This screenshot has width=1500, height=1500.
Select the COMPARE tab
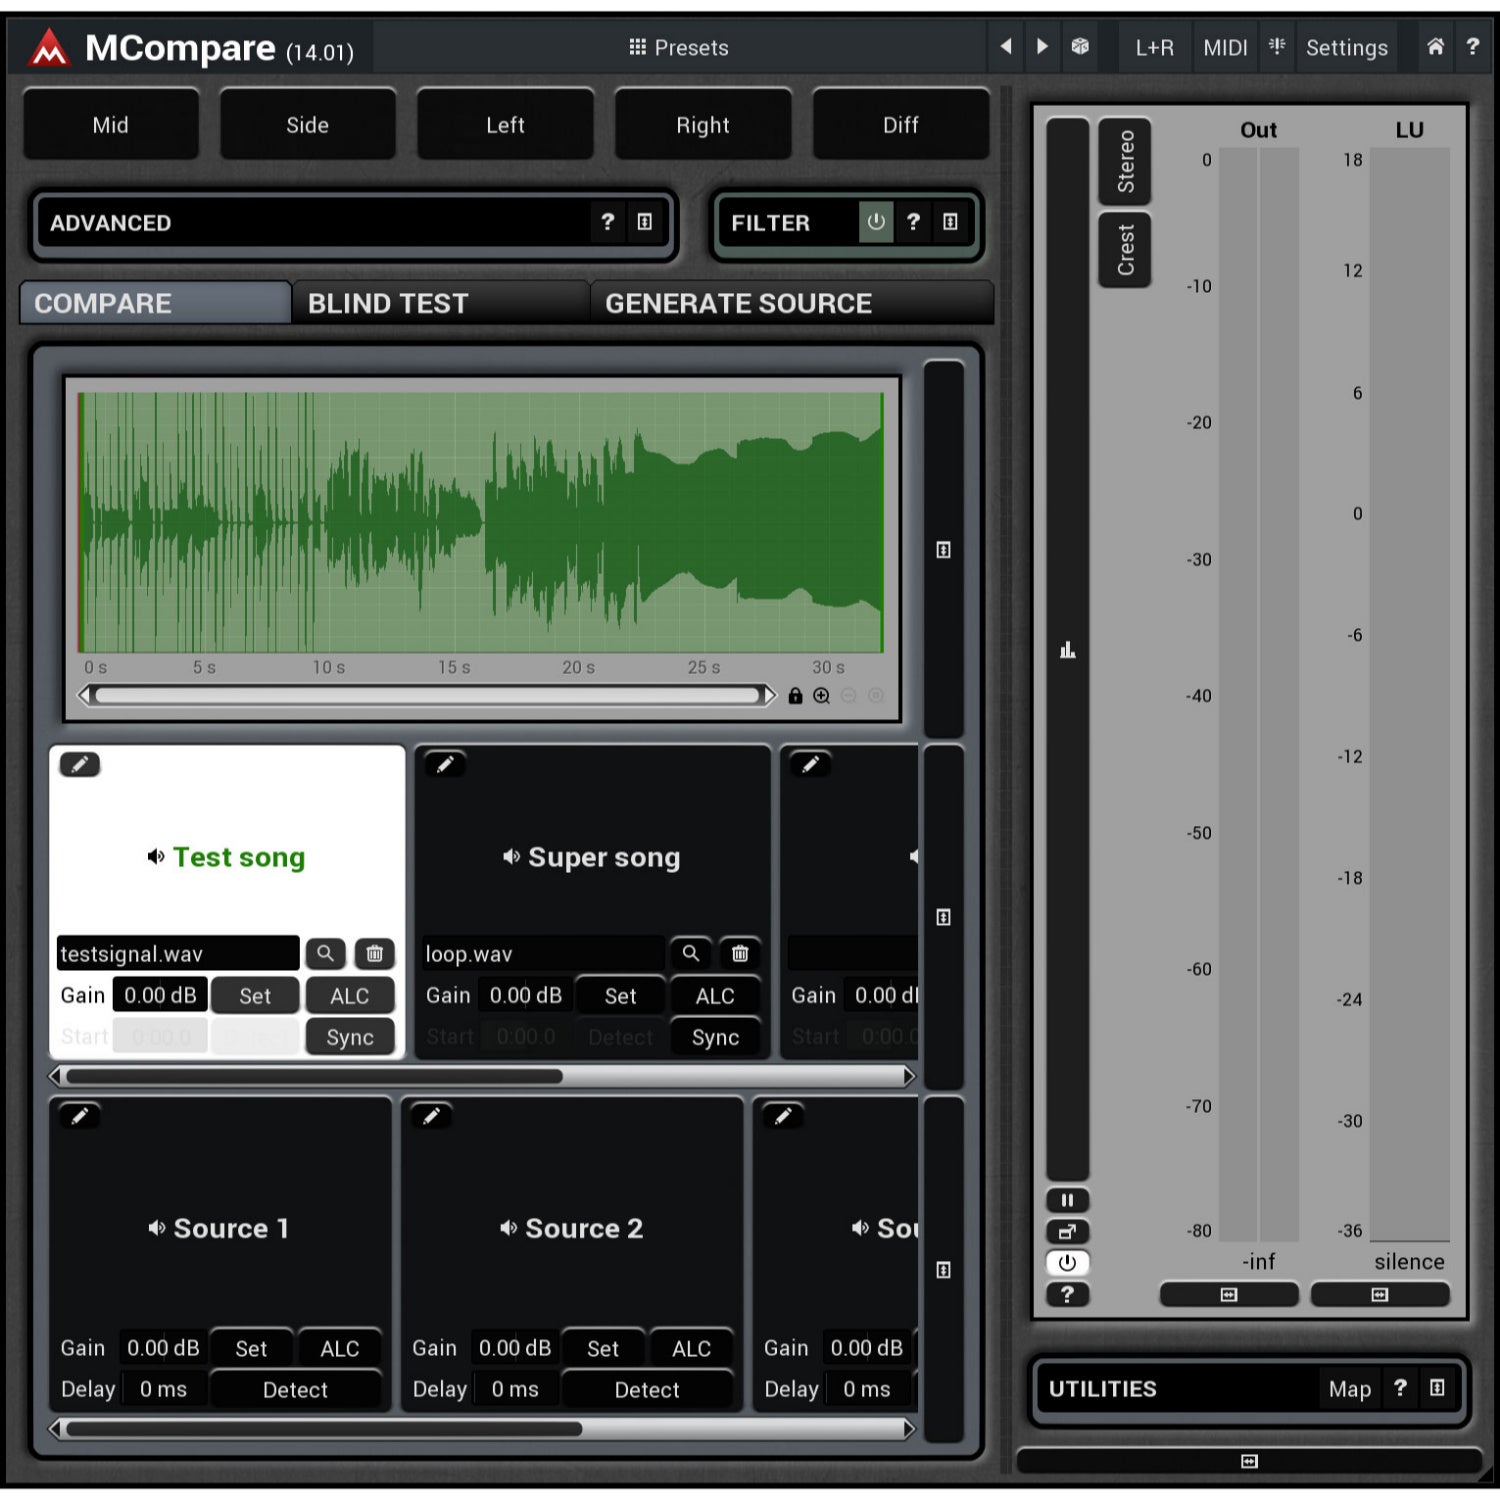(156, 303)
